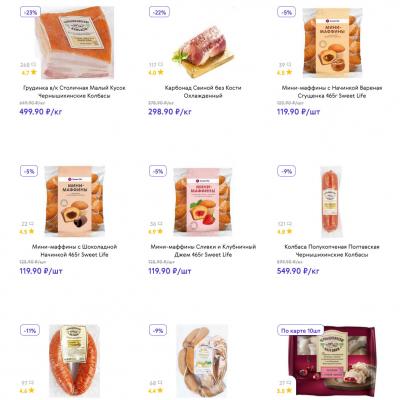Open strawberry jam mini-muffins image
The image size is (400, 400).
point(203,200)
